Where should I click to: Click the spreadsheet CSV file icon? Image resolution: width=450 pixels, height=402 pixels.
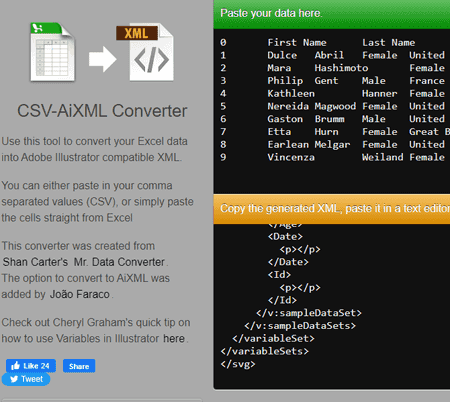[53, 52]
